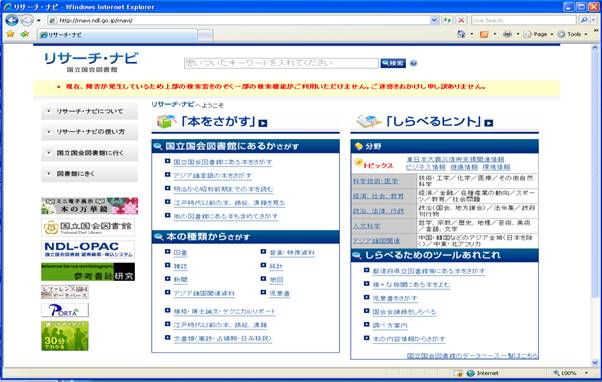
Task: Open the ビジネス情報 topic link
Action: (425, 167)
